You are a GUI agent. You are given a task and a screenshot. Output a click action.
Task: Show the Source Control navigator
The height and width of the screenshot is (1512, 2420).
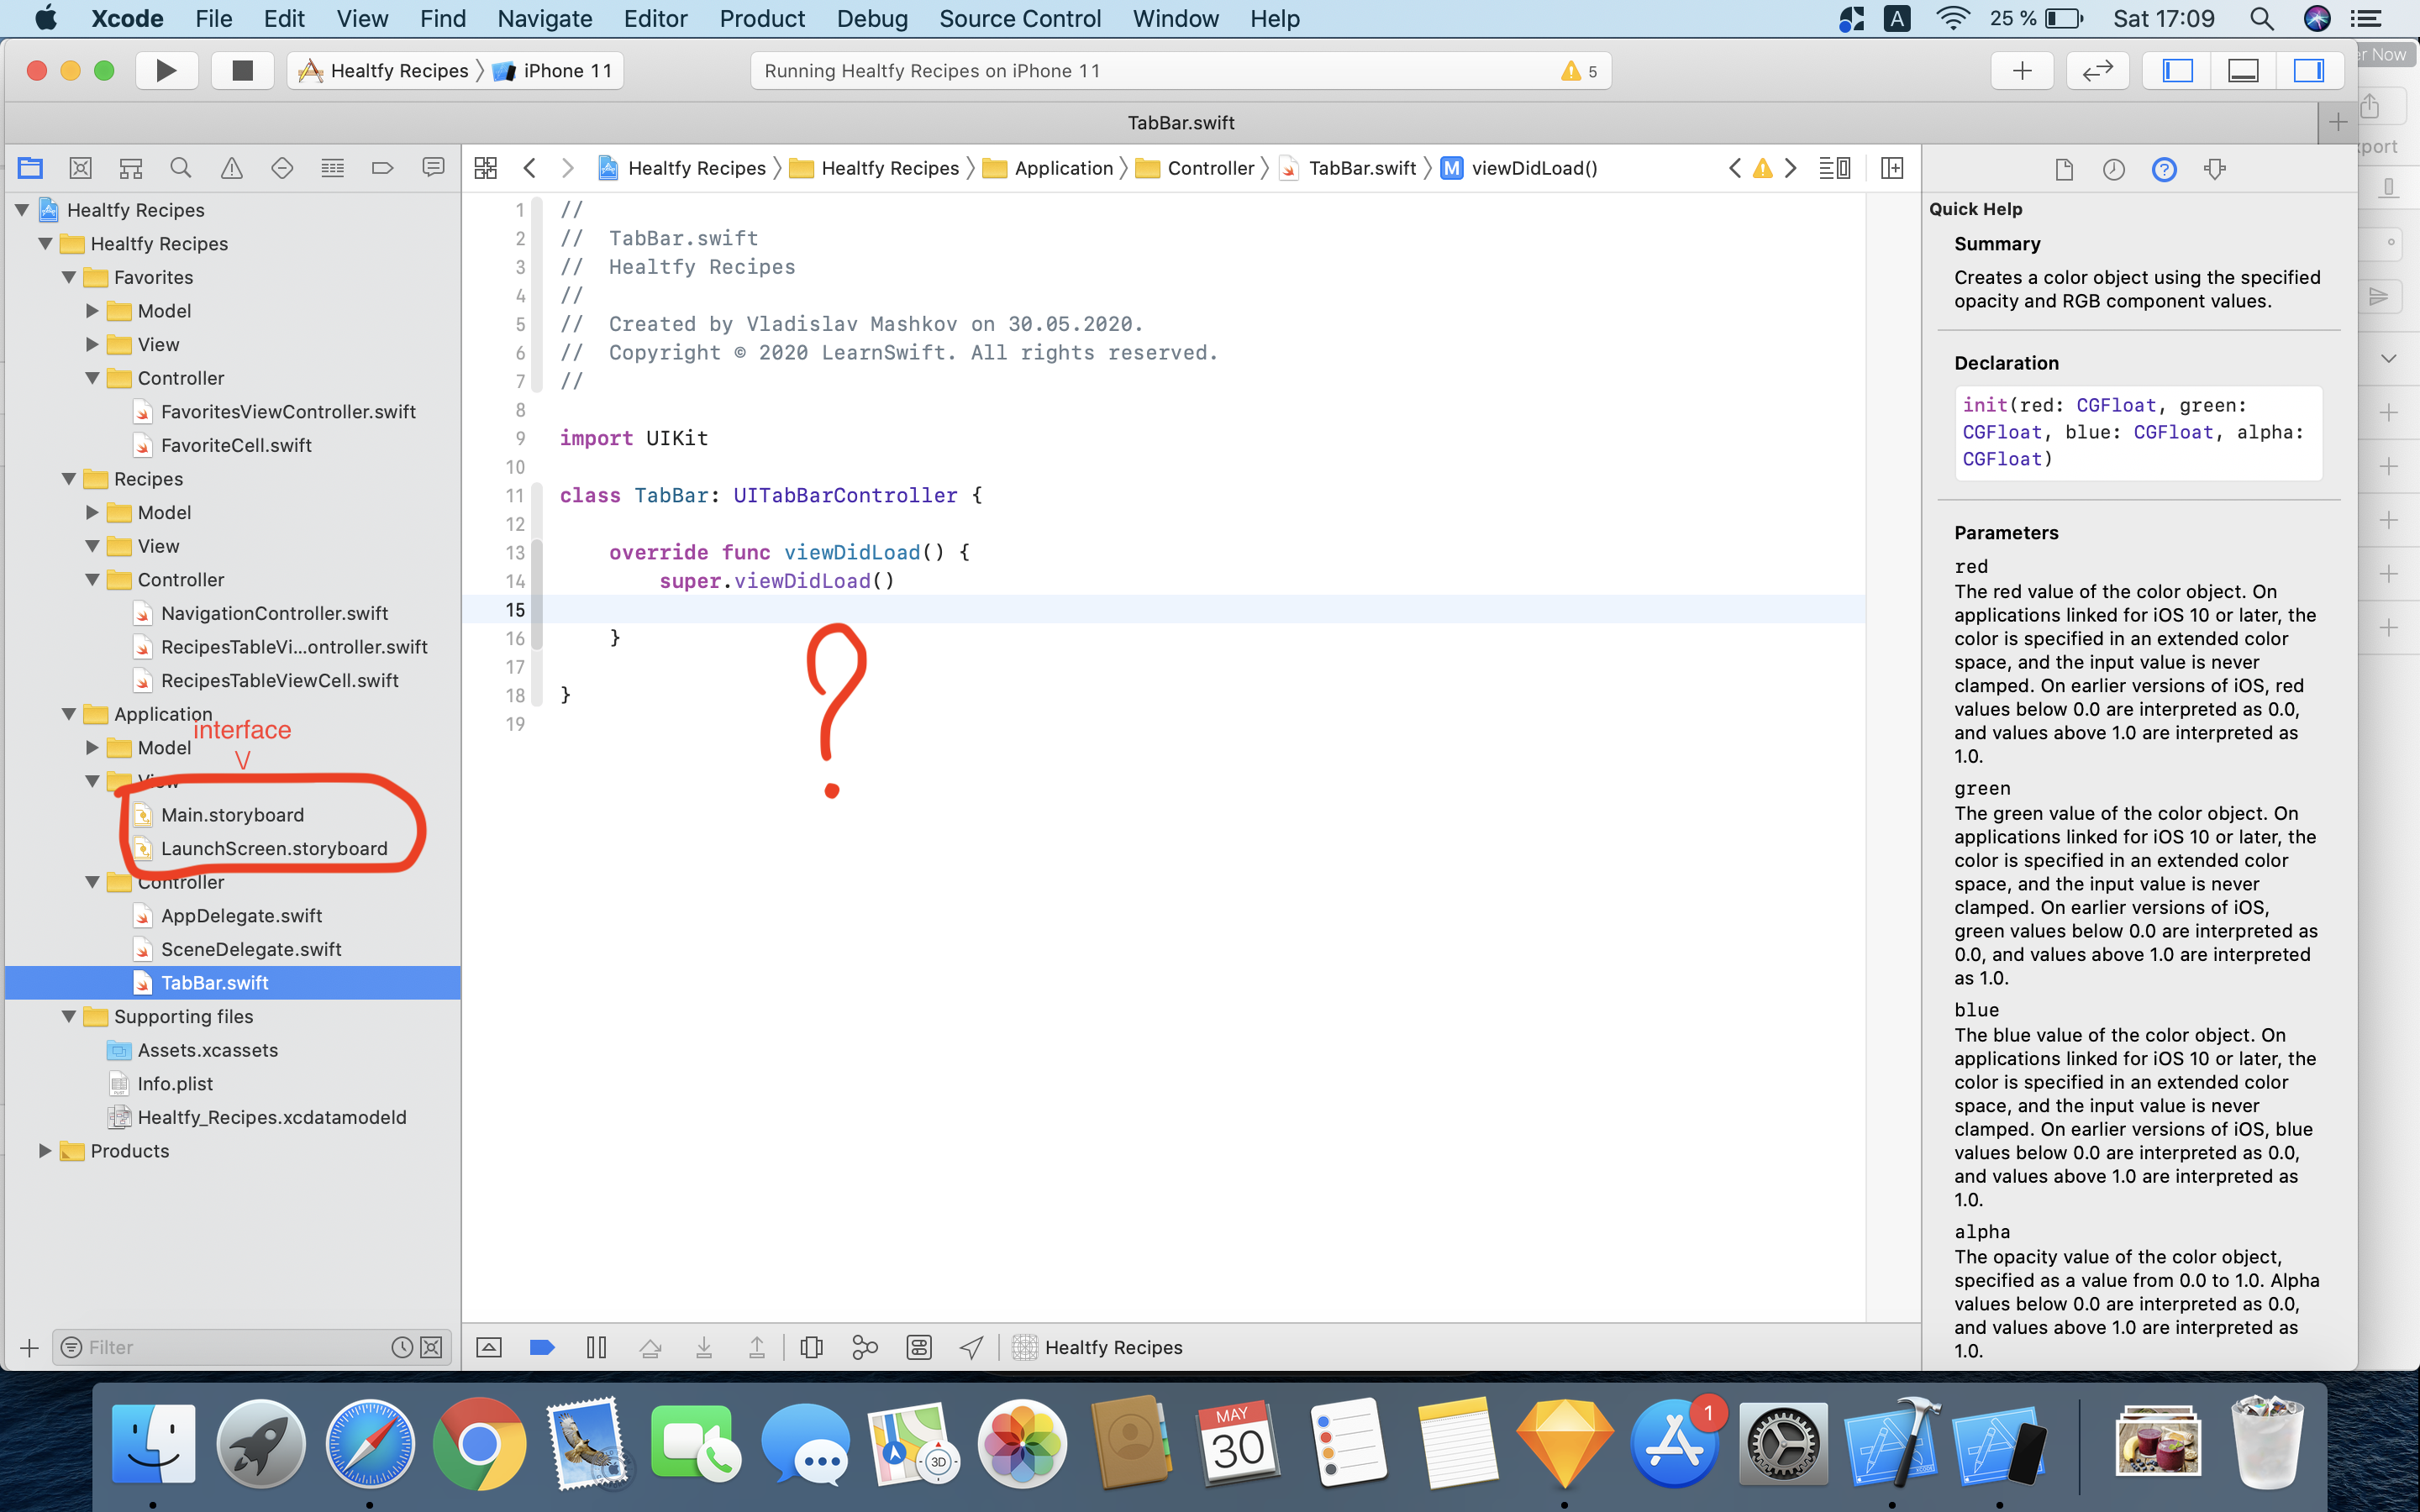tap(81, 168)
